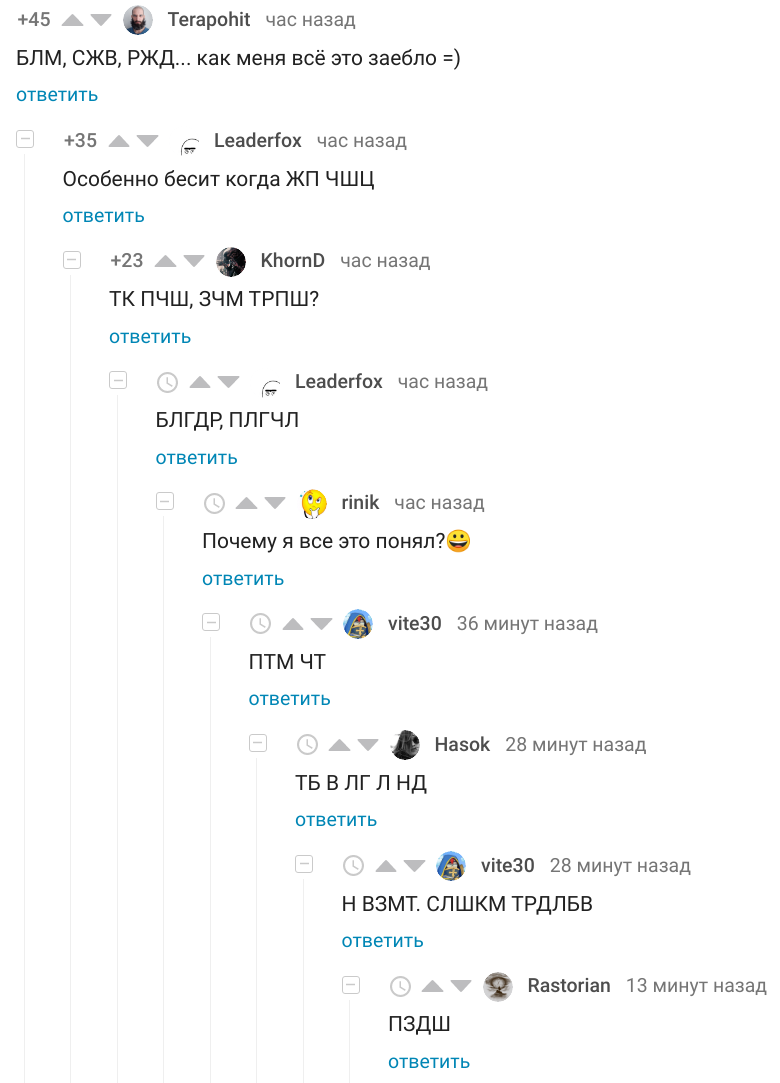Collapse KhornD's comment branch
The image size is (780, 1083).
[x=72, y=260]
